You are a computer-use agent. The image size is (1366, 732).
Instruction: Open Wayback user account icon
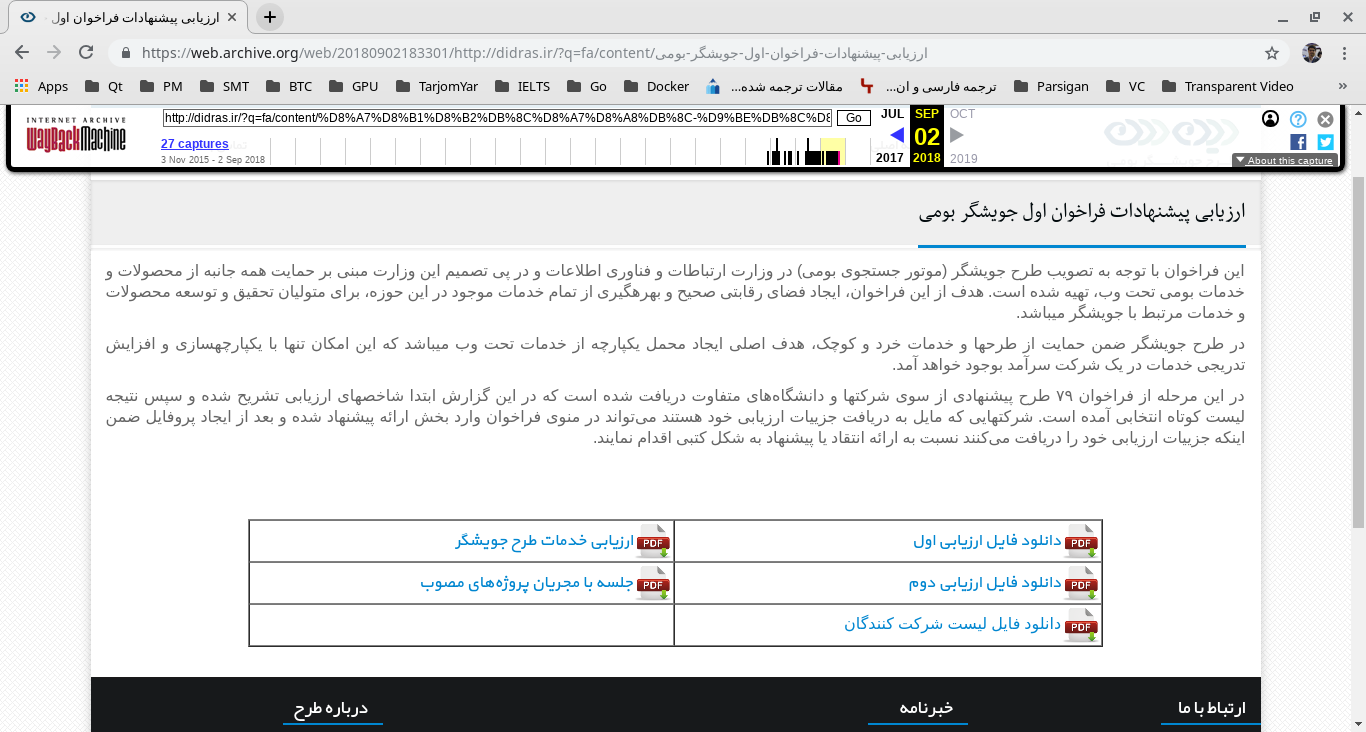coord(1270,119)
